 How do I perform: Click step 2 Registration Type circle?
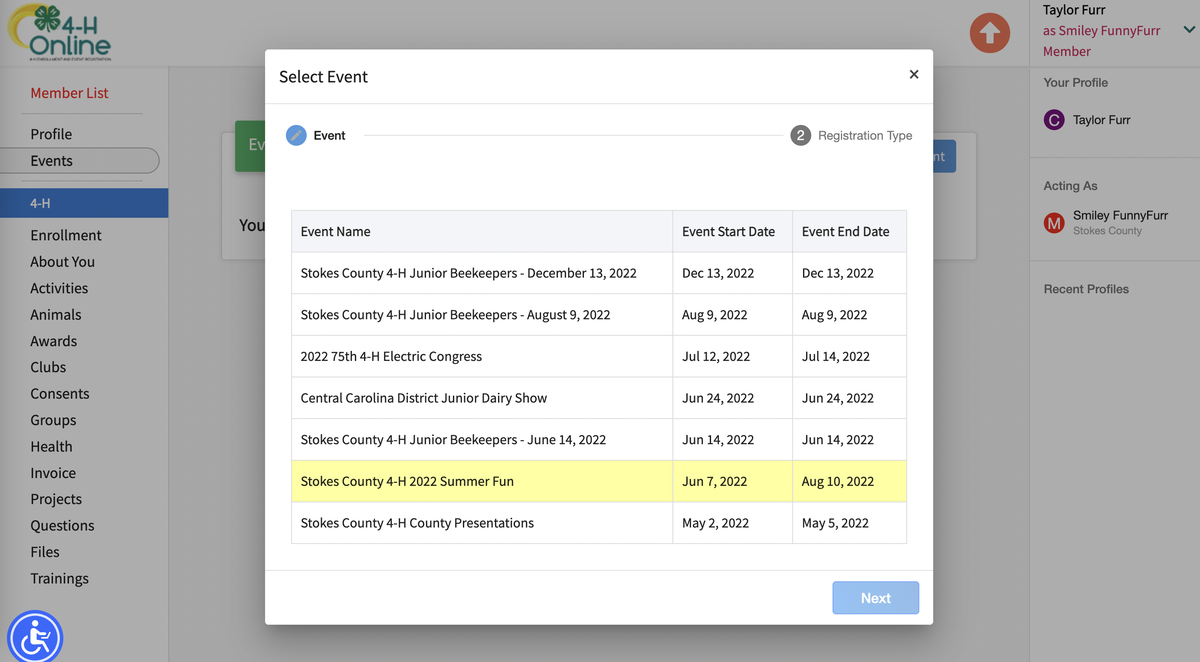pyautogui.click(x=800, y=136)
